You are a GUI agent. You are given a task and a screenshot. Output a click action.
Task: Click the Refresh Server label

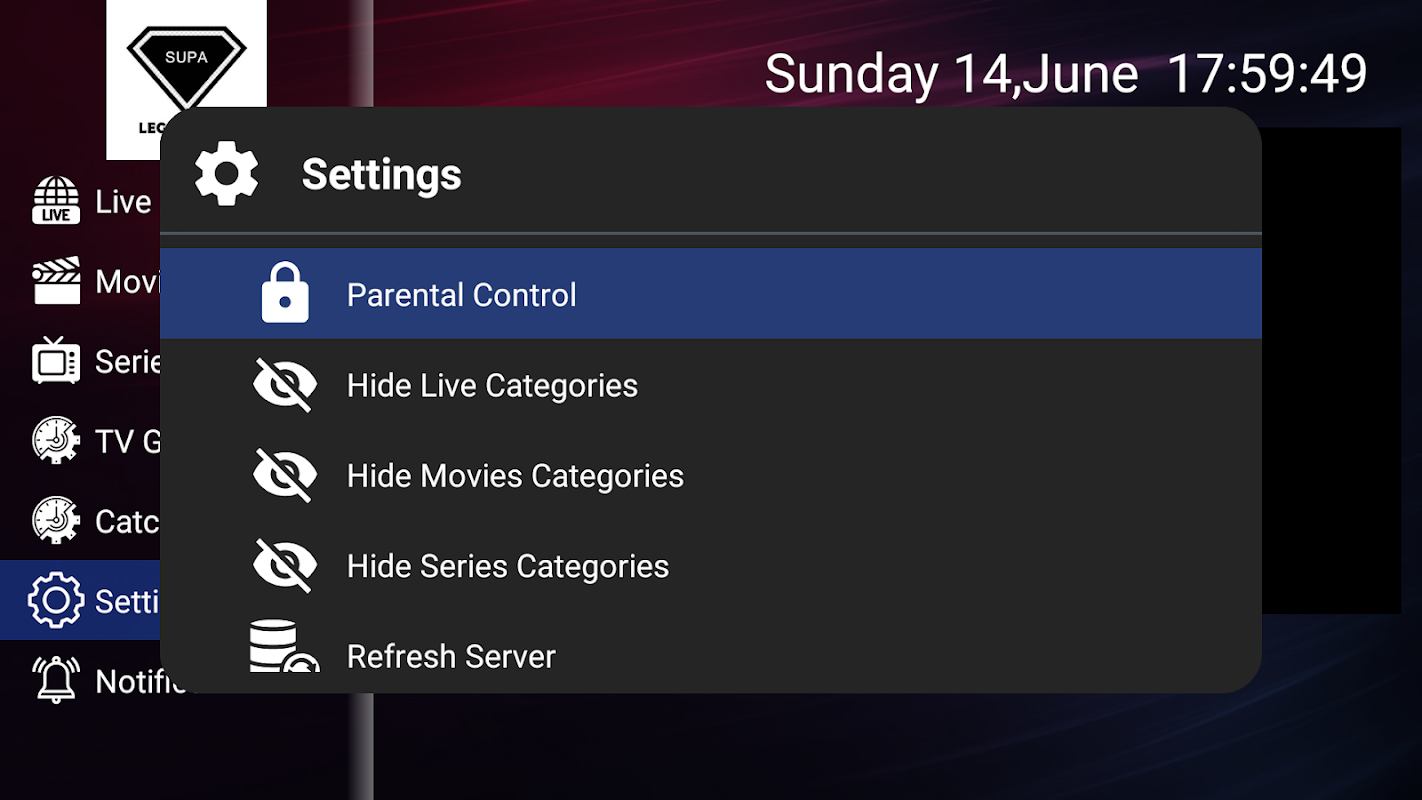point(451,657)
